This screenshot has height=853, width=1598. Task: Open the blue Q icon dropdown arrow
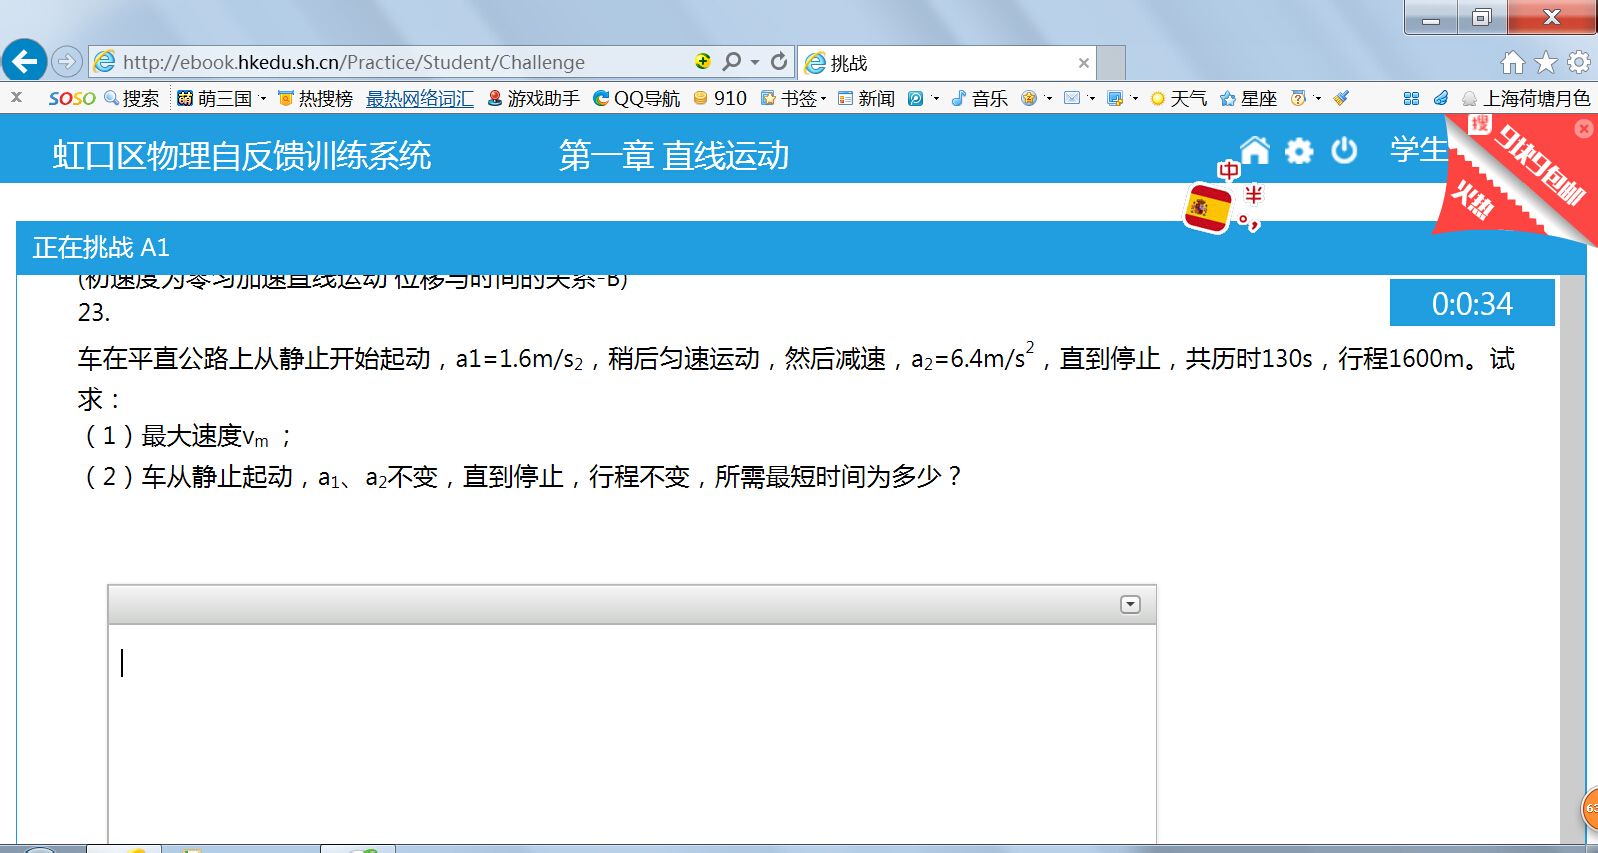[935, 98]
